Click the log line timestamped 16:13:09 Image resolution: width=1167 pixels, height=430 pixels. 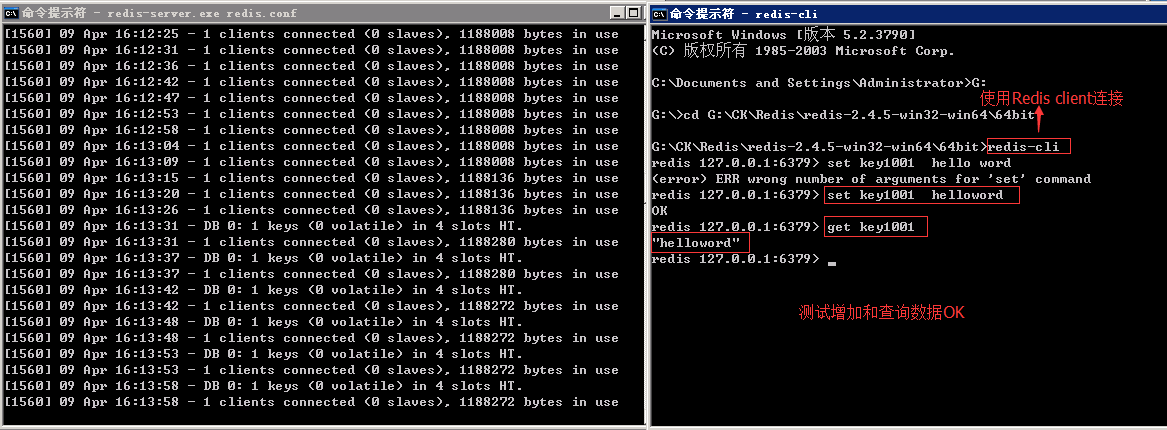(311, 162)
